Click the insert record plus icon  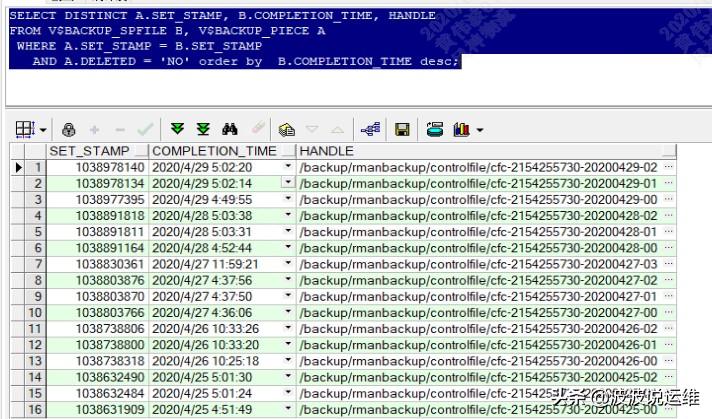tap(94, 130)
